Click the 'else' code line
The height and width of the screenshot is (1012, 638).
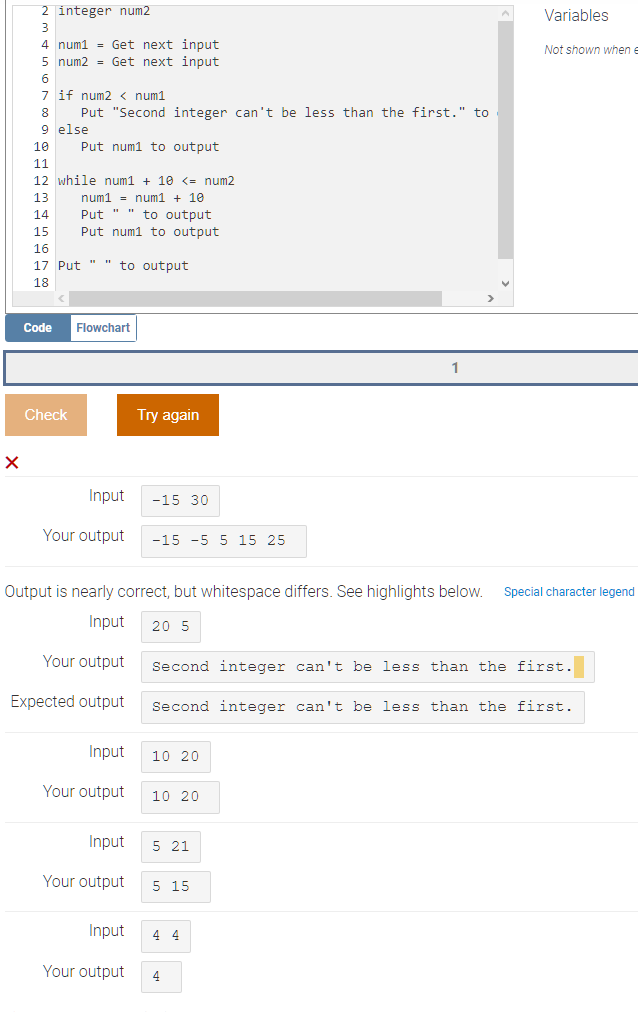click(x=73, y=130)
